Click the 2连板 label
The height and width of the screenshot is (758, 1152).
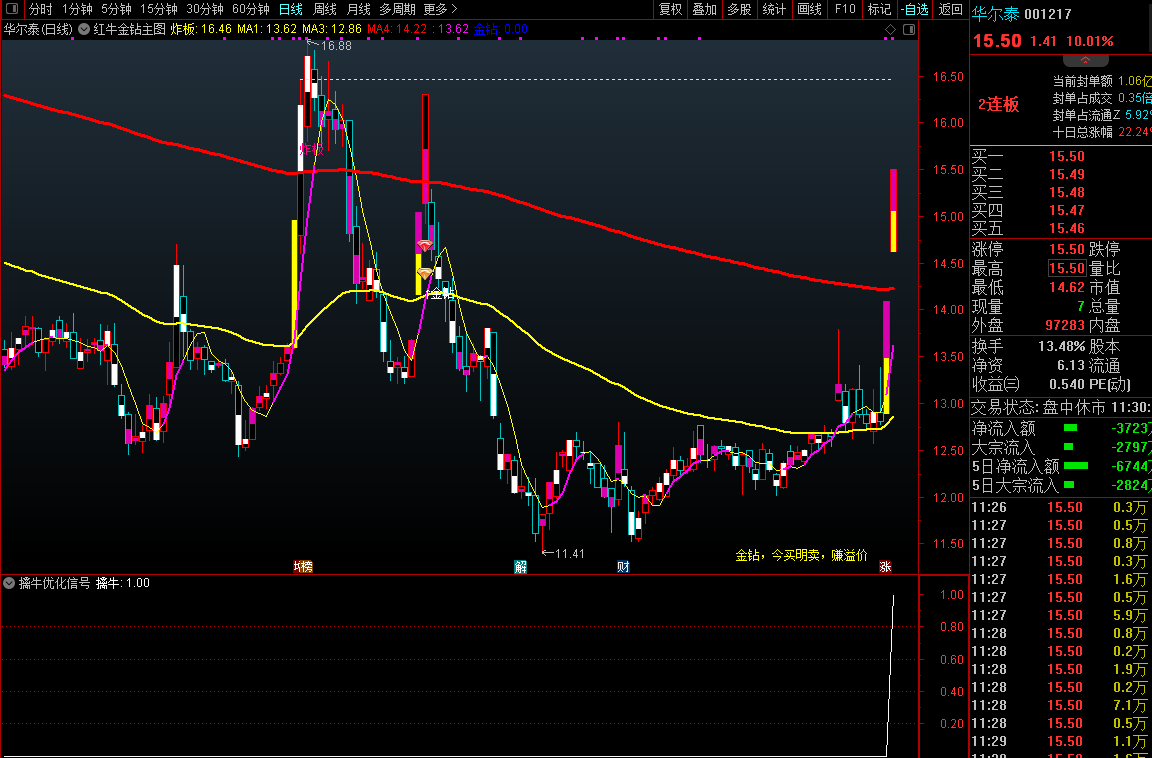(998, 104)
